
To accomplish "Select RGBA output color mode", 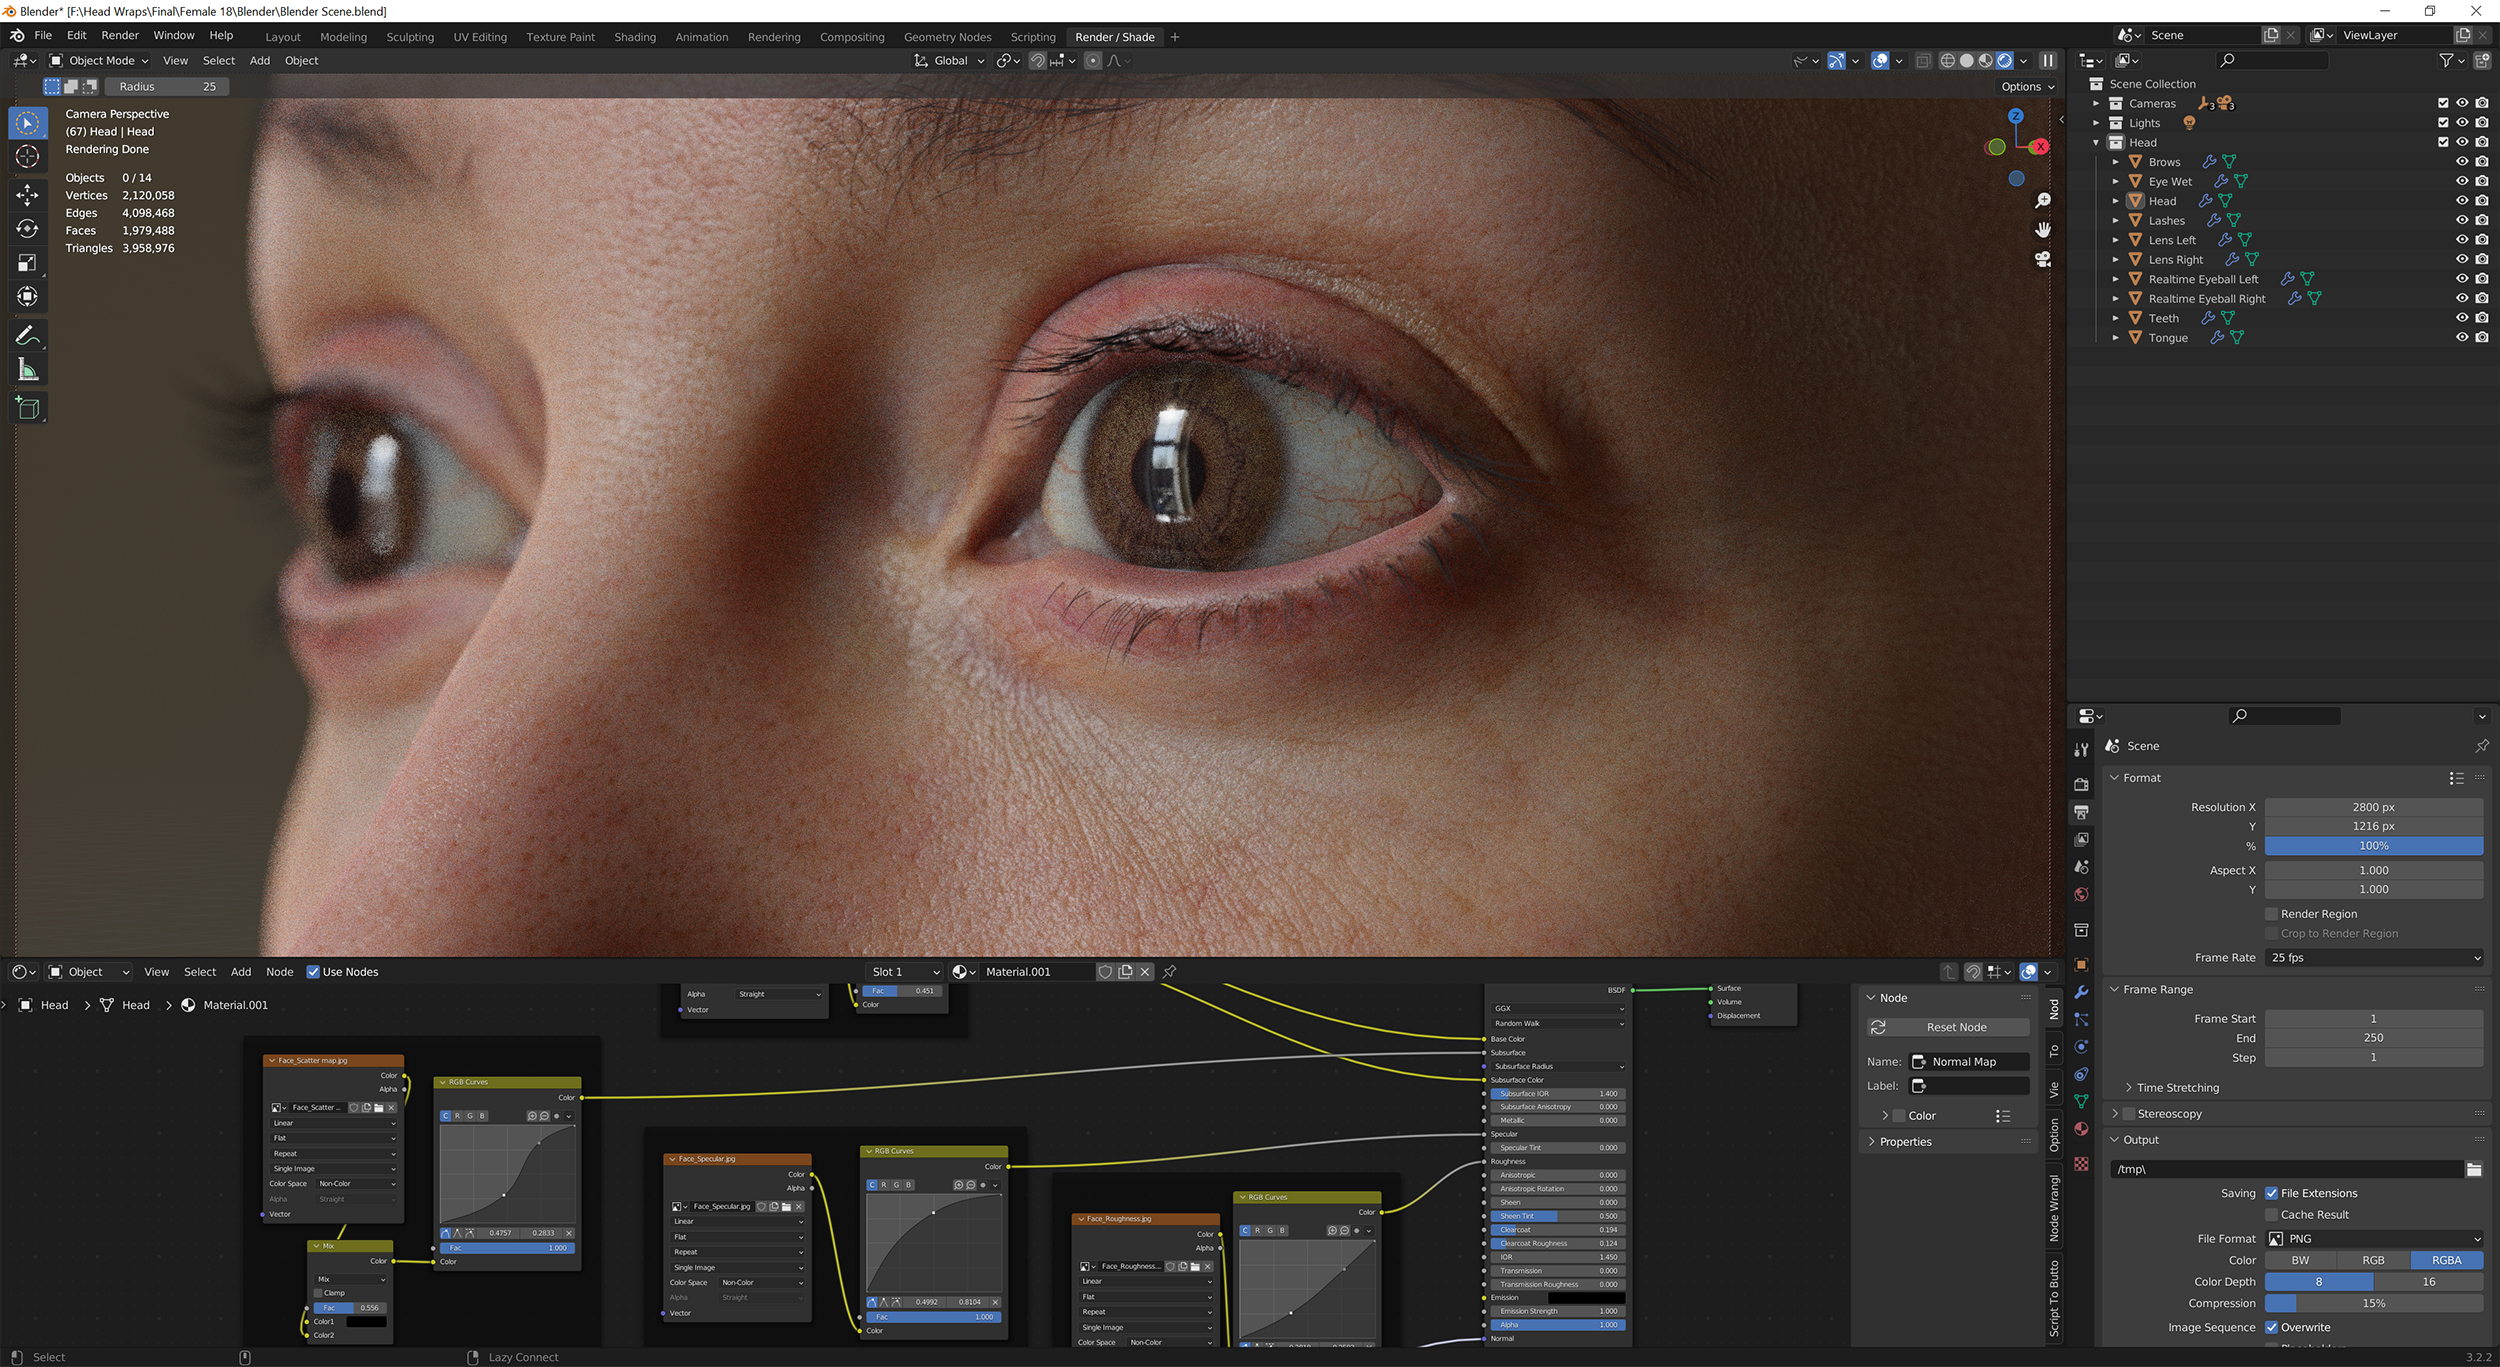I will (x=2447, y=1260).
